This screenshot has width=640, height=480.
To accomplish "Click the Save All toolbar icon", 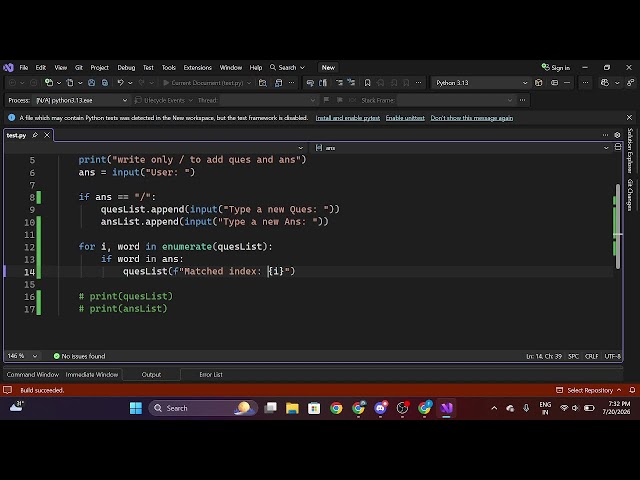I will pos(105,83).
